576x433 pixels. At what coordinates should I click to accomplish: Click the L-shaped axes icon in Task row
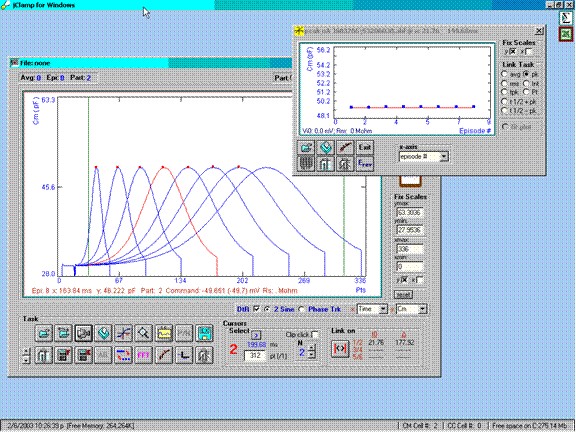pyautogui.click(x=184, y=355)
